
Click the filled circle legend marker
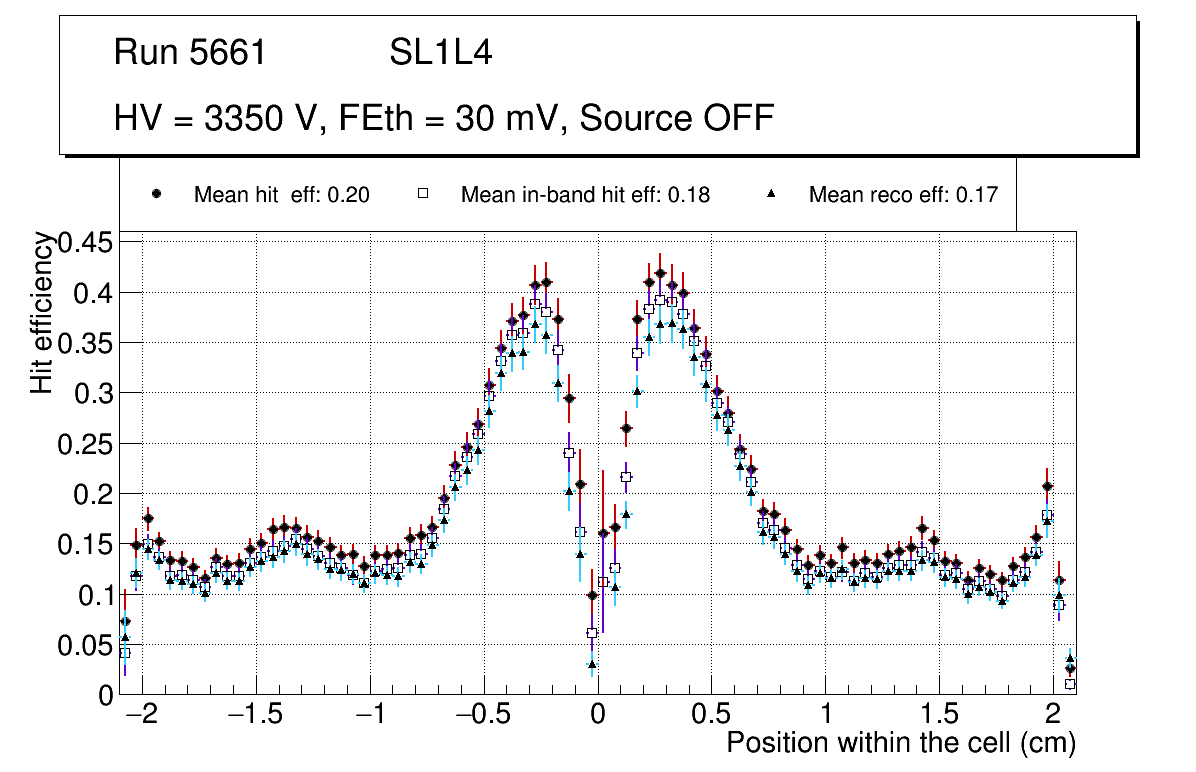click(x=156, y=195)
